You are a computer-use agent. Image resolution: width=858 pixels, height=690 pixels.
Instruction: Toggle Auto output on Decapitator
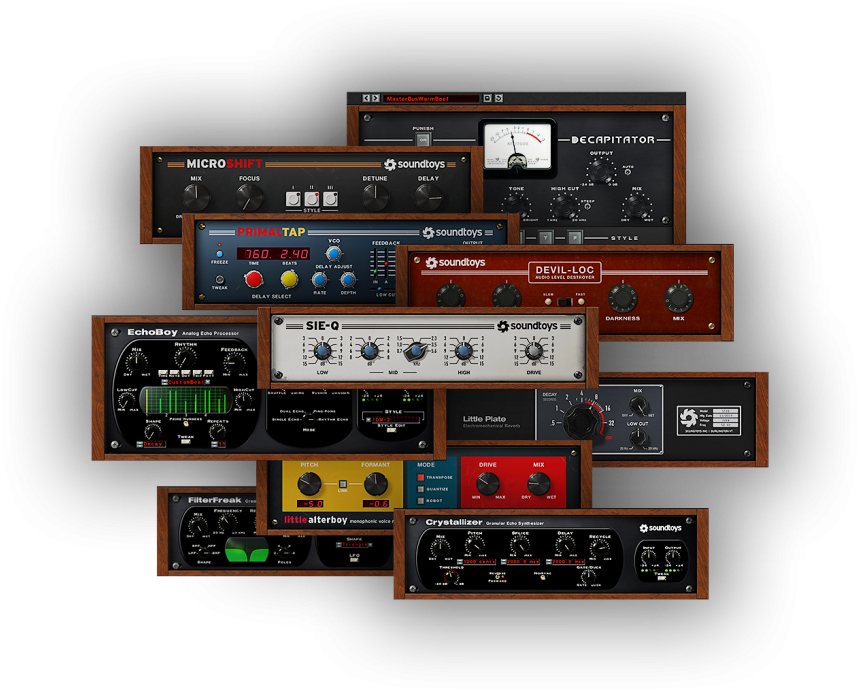point(628,172)
